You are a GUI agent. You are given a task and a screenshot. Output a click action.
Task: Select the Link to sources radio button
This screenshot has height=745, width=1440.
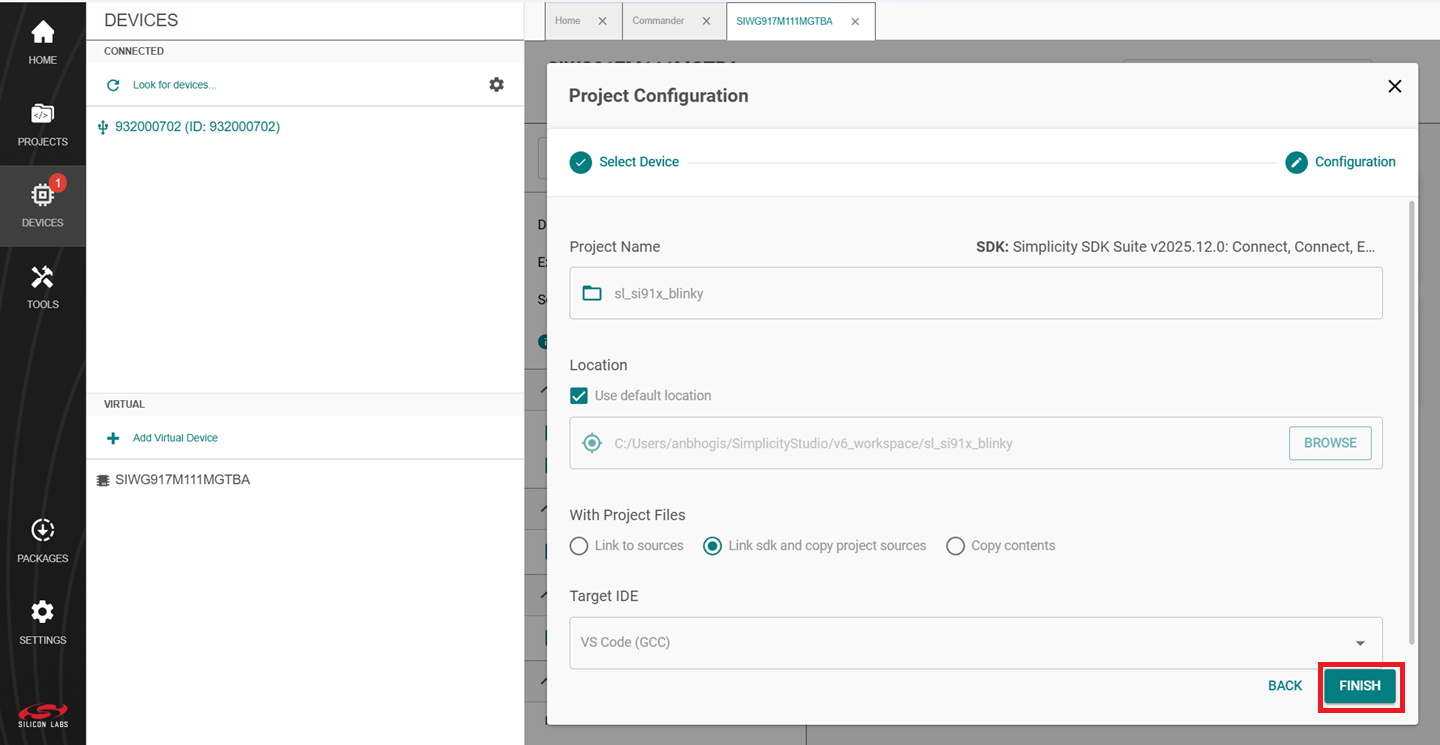click(x=579, y=545)
